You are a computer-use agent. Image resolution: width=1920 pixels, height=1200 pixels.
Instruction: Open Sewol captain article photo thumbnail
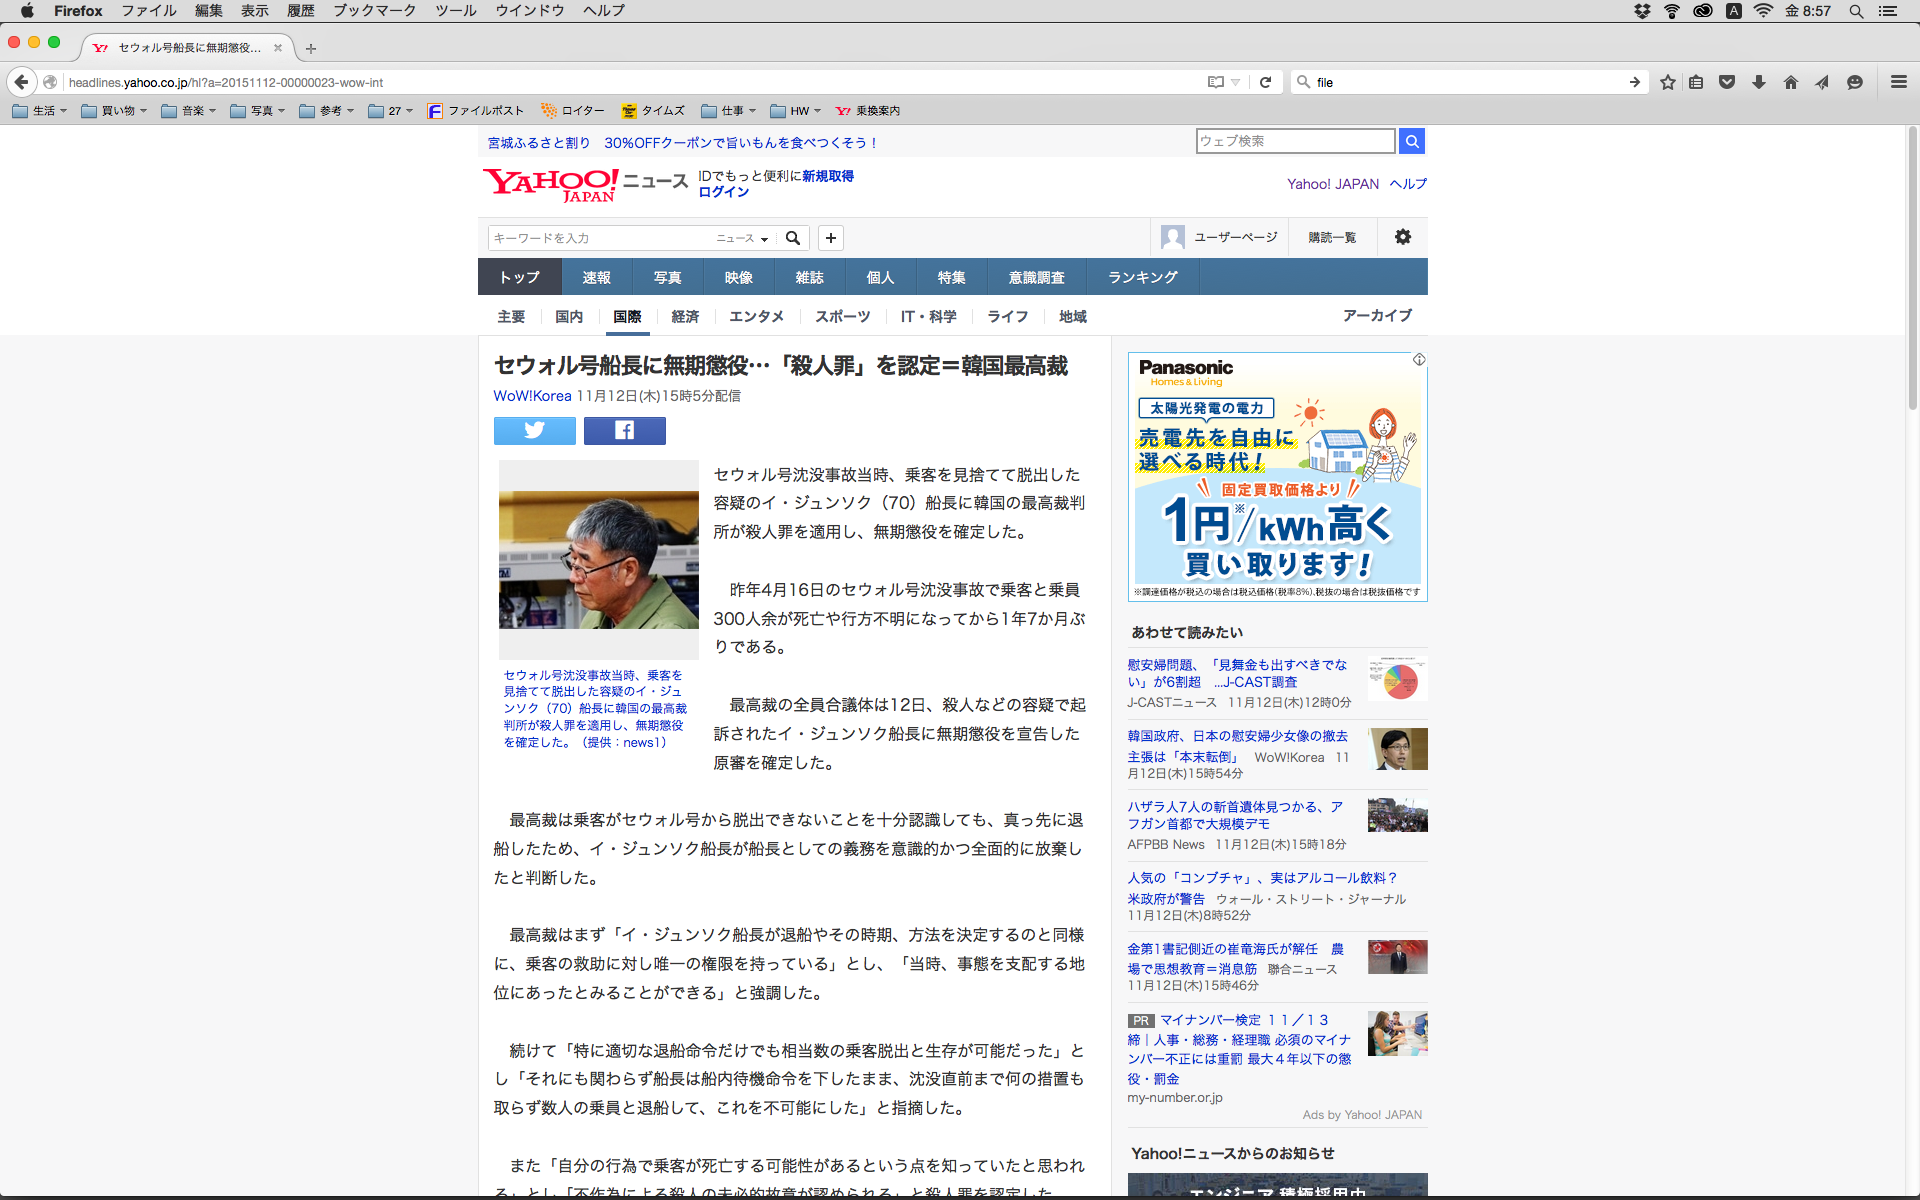coord(598,559)
